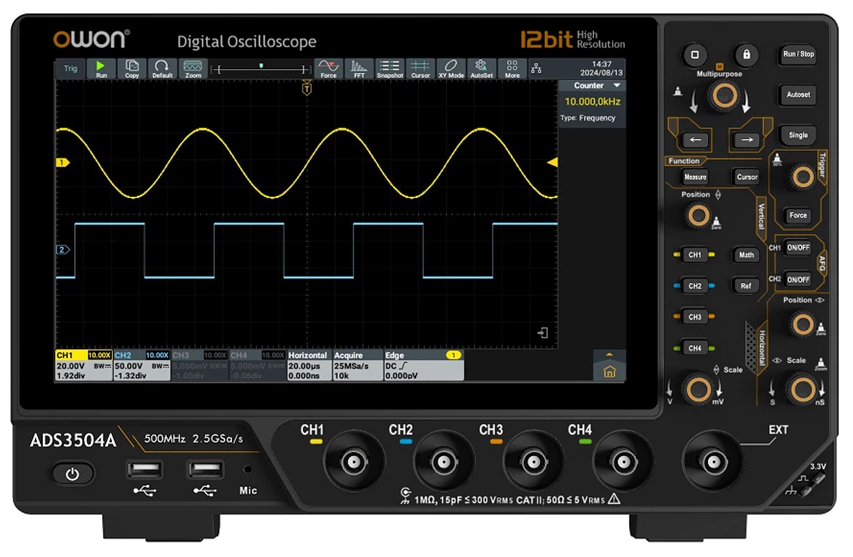Enable Cursor from the top toolbar
The height and width of the screenshot is (557, 853).
pyautogui.click(x=421, y=68)
